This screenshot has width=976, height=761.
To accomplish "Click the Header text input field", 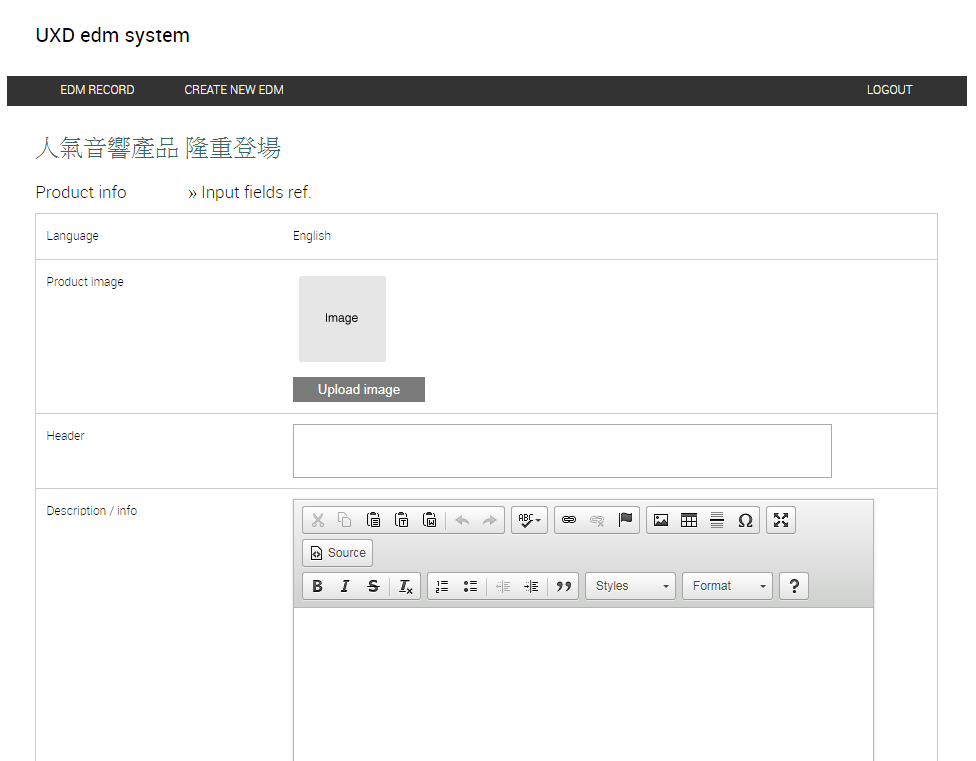I will pos(562,451).
